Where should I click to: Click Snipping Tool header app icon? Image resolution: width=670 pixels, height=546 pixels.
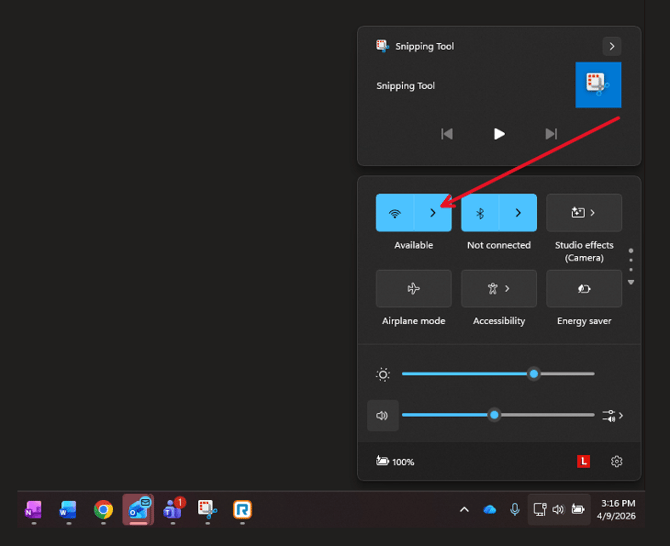382,46
